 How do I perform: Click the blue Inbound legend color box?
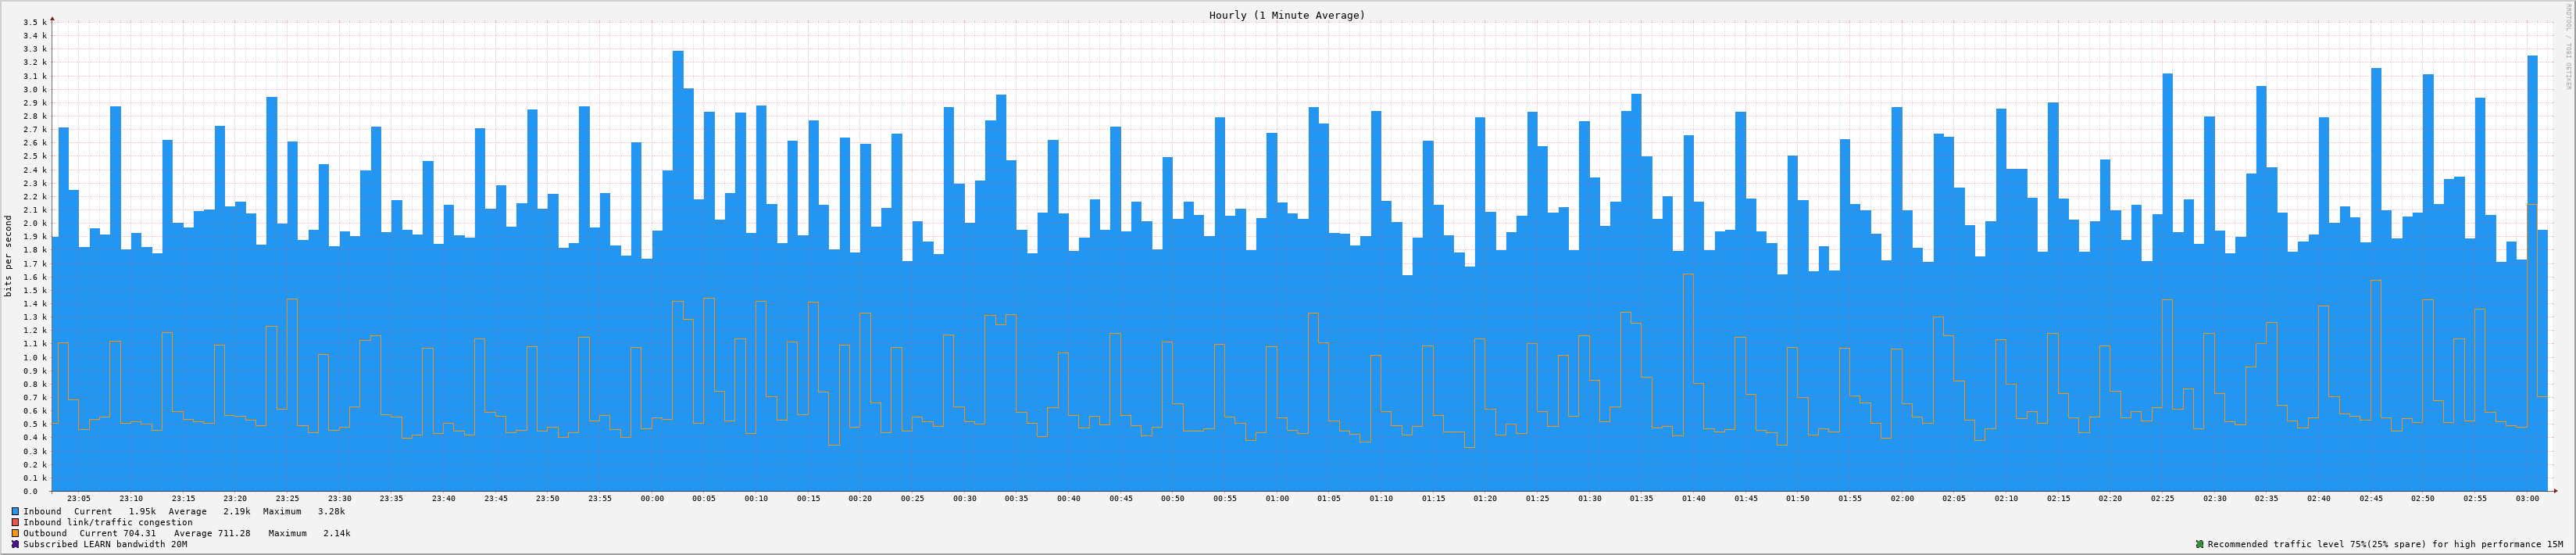point(15,511)
